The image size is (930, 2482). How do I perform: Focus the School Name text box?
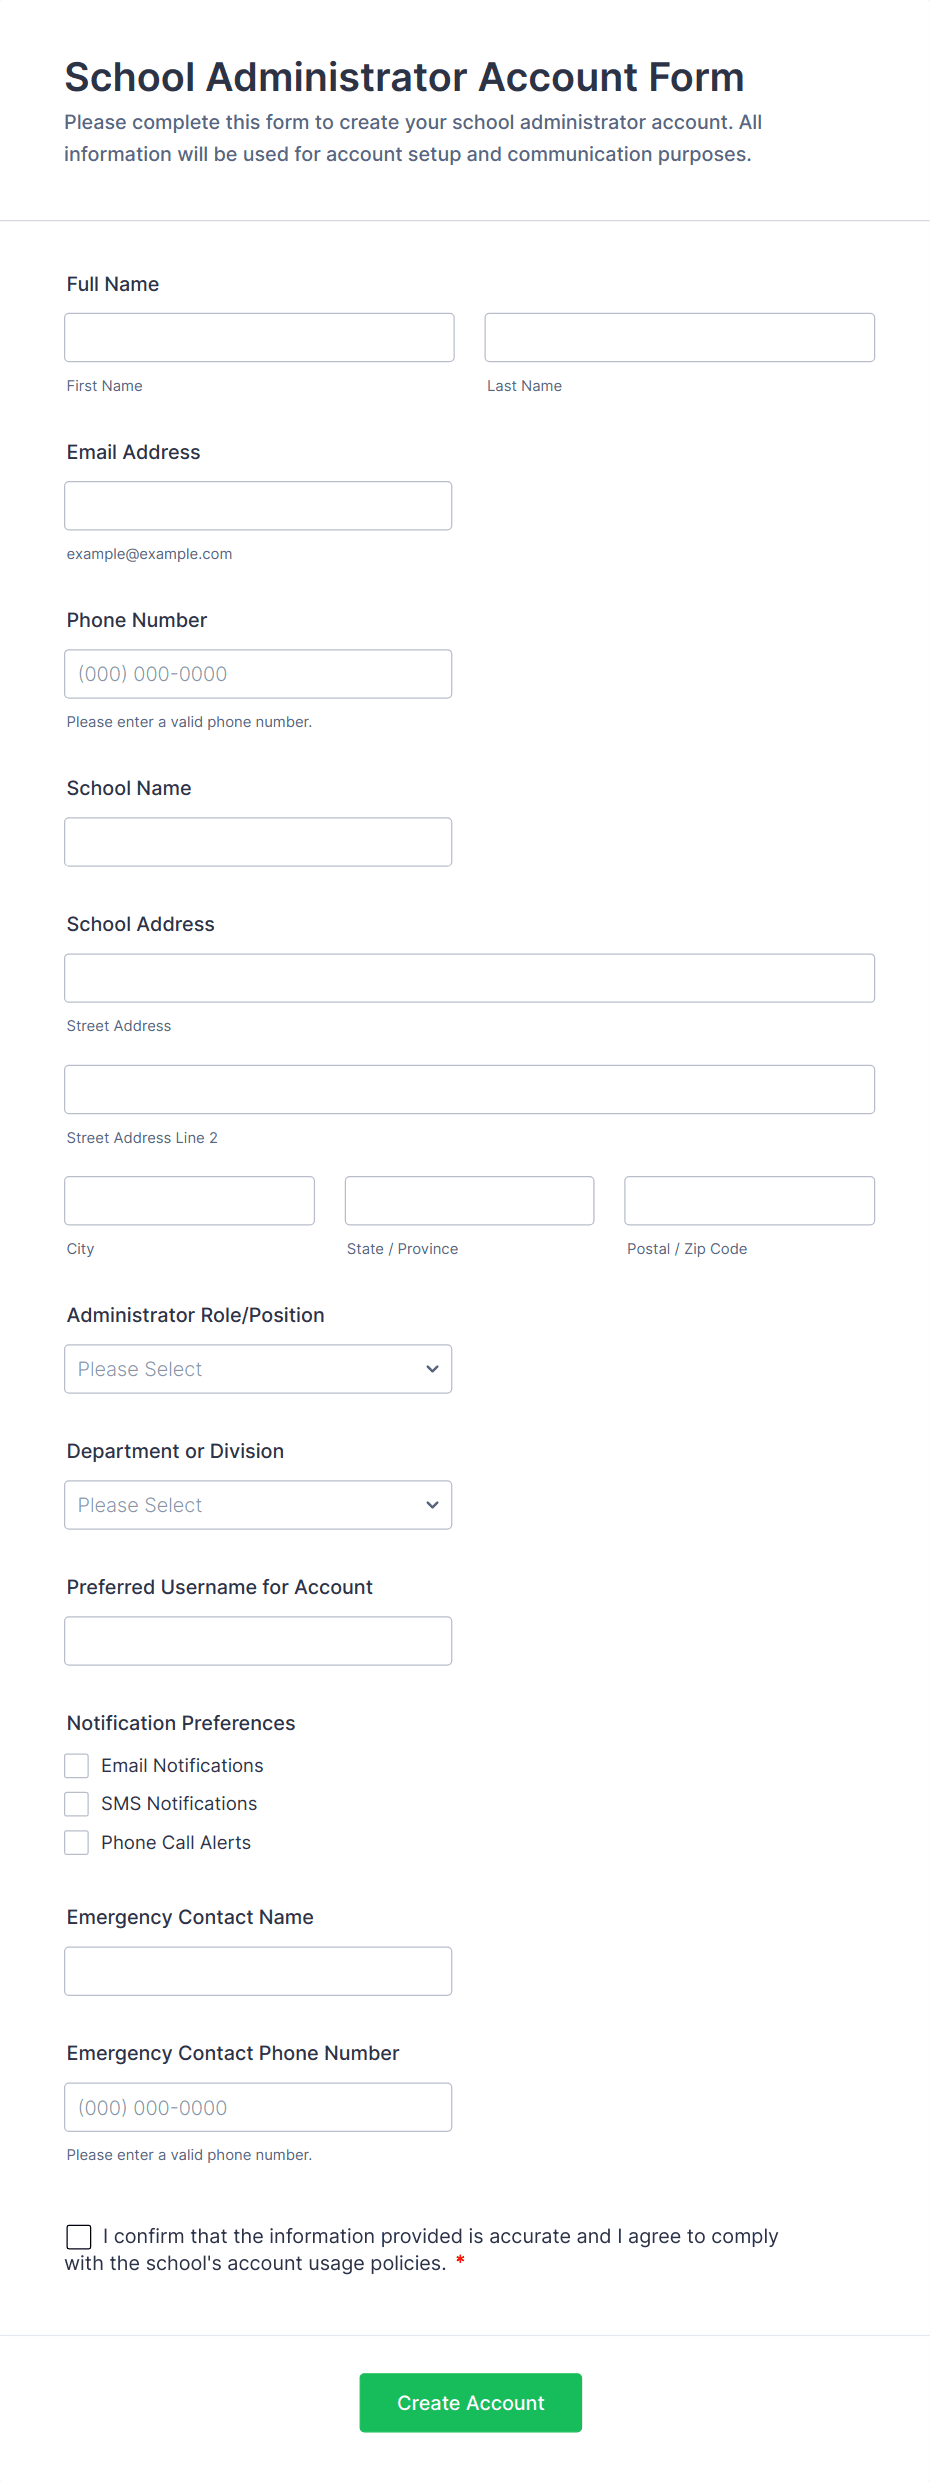(258, 842)
